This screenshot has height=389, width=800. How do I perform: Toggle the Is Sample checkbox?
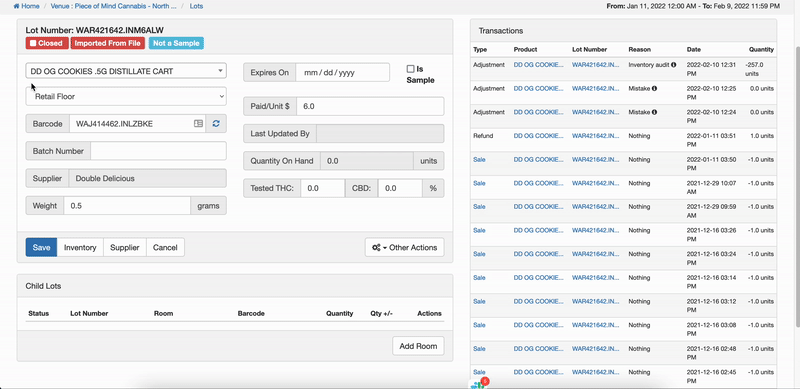point(410,68)
